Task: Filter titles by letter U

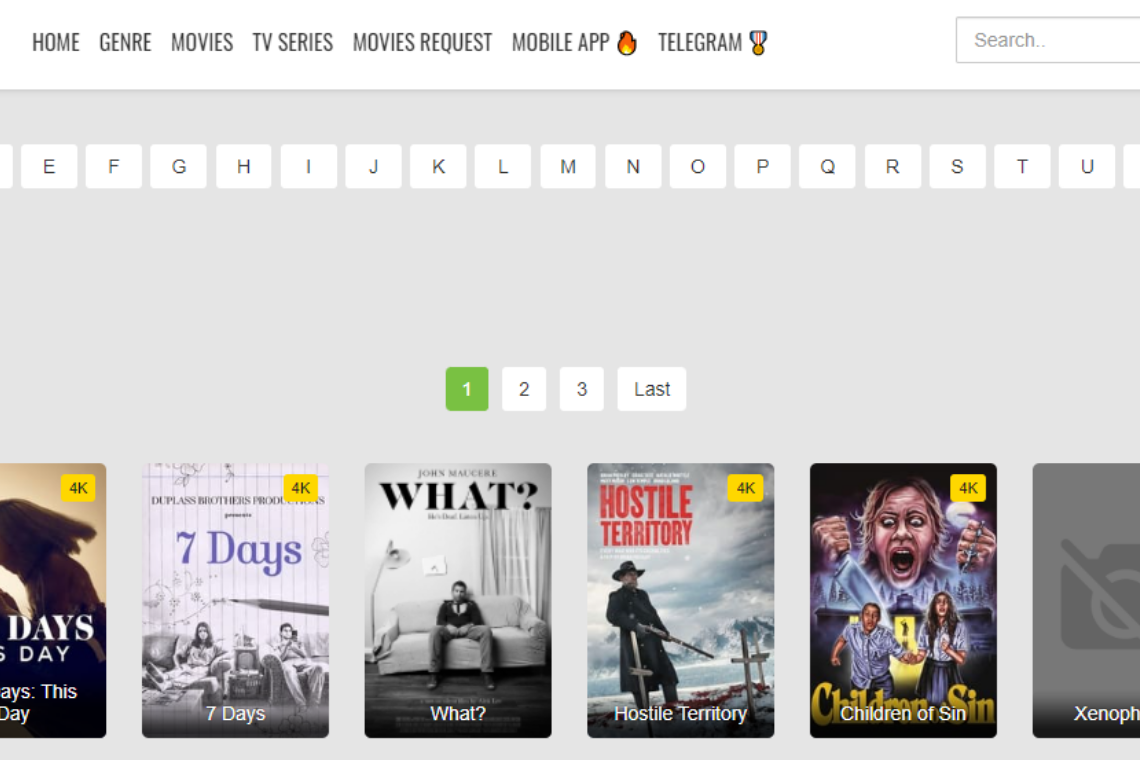Action: point(1087,167)
